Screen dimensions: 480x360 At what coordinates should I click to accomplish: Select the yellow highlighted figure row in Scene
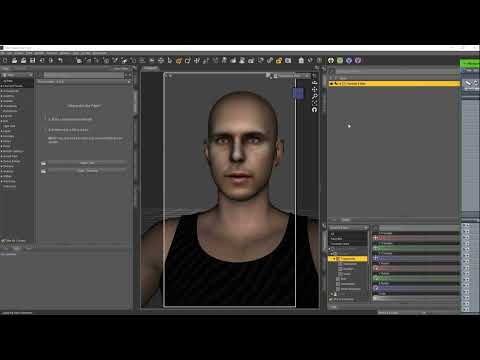394,84
